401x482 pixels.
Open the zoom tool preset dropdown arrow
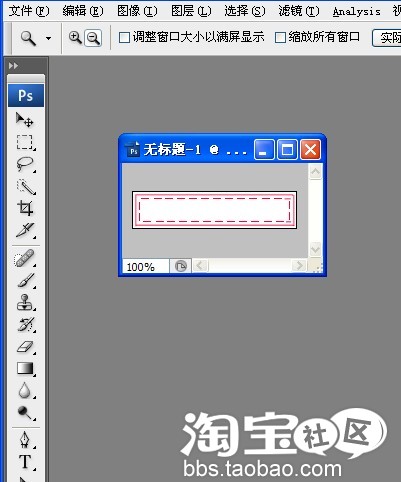pos(48,38)
